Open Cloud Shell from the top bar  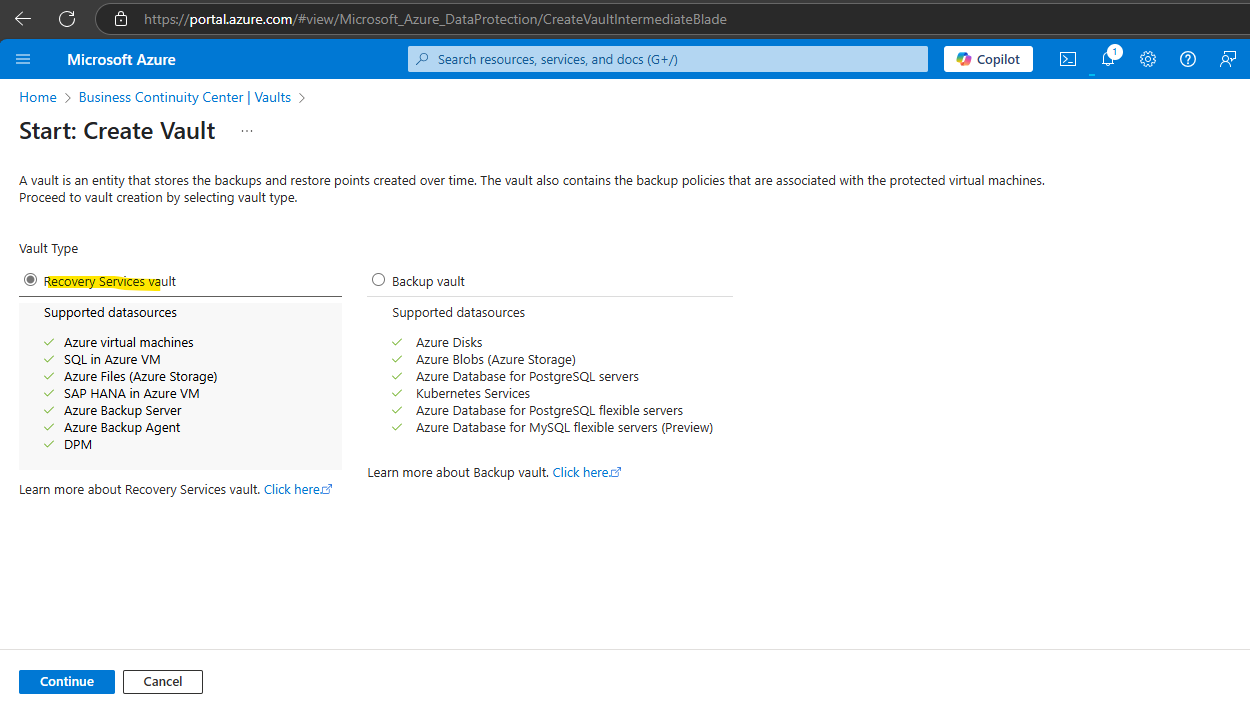pyautogui.click(x=1068, y=59)
